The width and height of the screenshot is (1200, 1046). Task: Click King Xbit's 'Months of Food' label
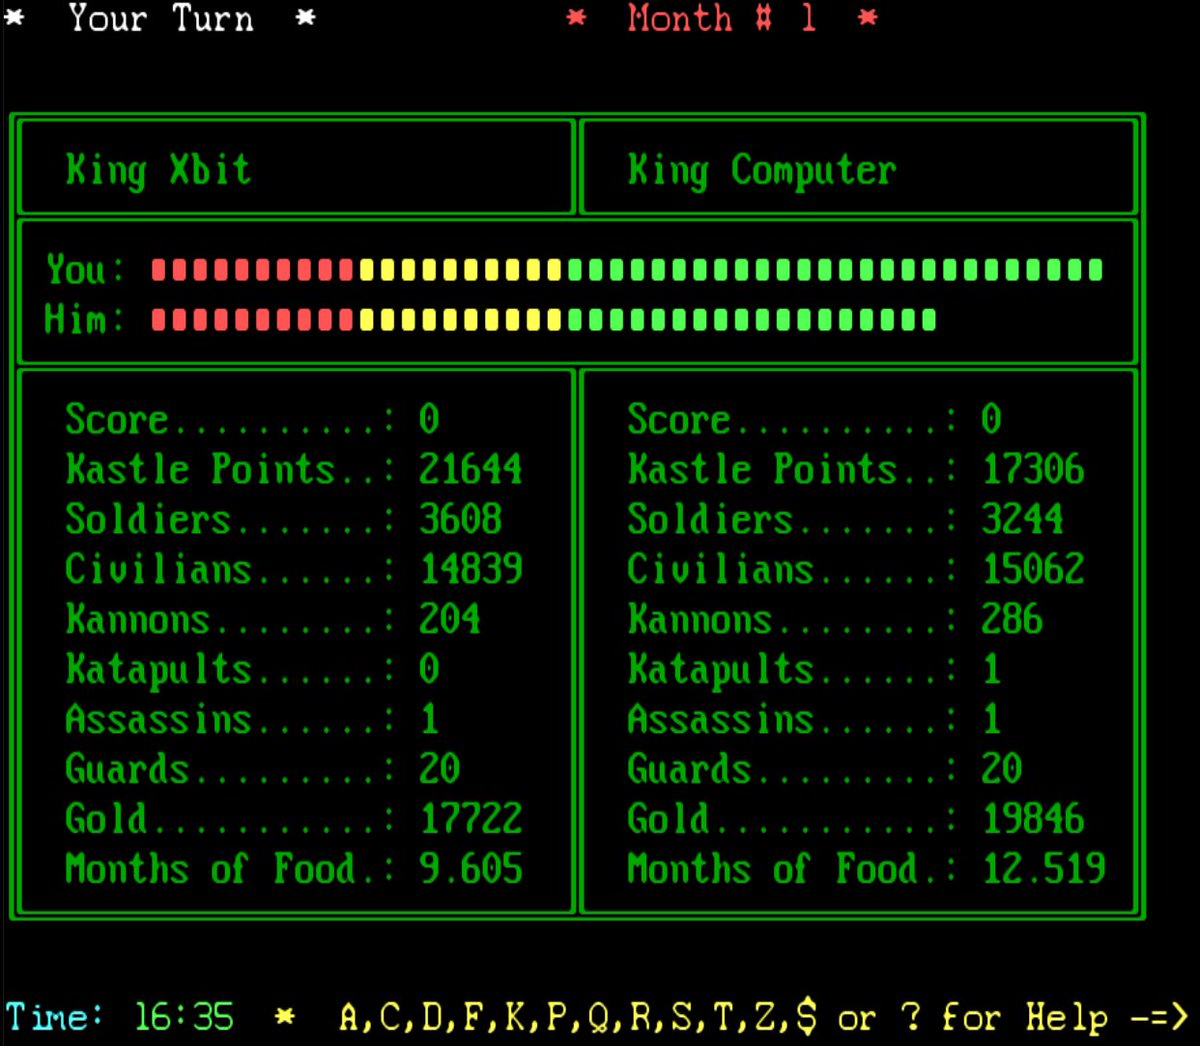click(210, 869)
